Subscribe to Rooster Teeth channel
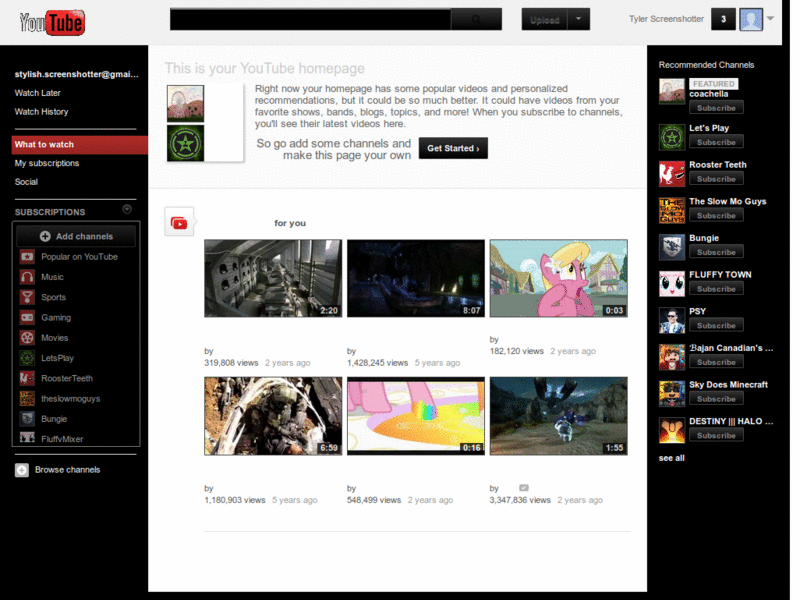This screenshot has height=600, width=800. tap(716, 179)
